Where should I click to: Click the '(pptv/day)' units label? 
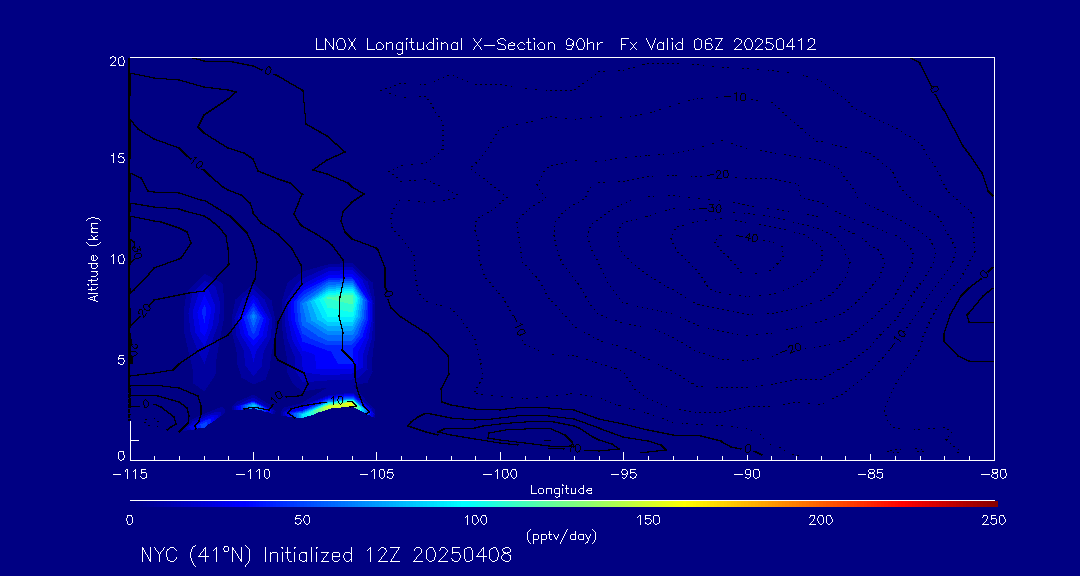click(x=561, y=536)
